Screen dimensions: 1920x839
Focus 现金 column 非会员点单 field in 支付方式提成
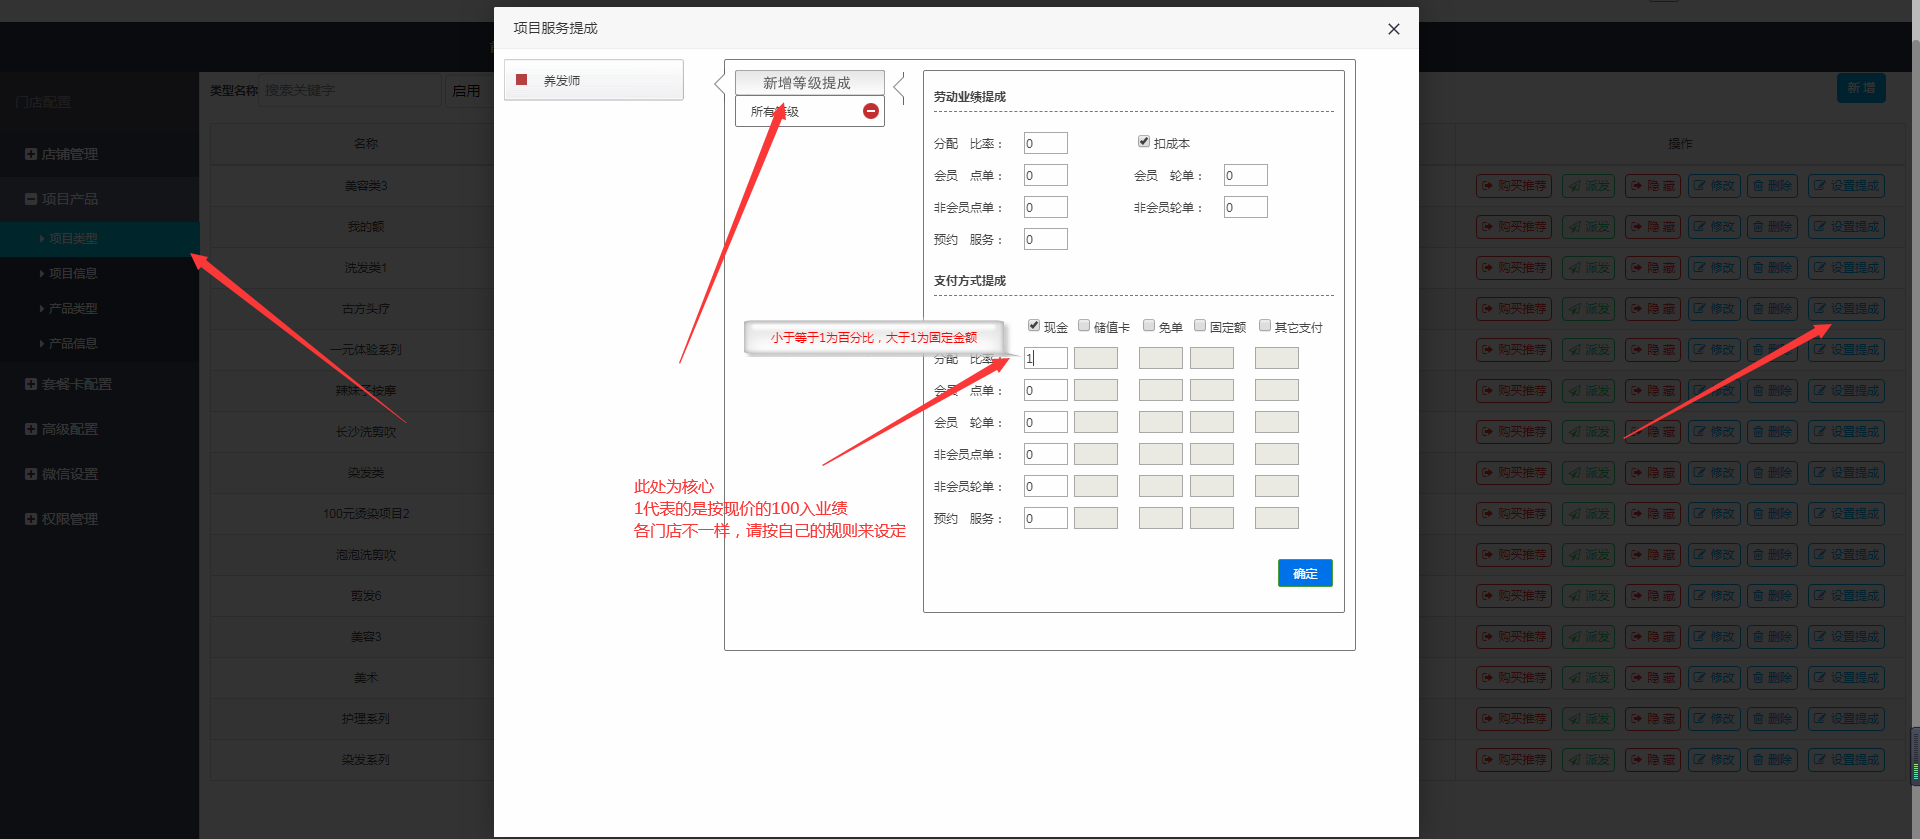(1046, 454)
